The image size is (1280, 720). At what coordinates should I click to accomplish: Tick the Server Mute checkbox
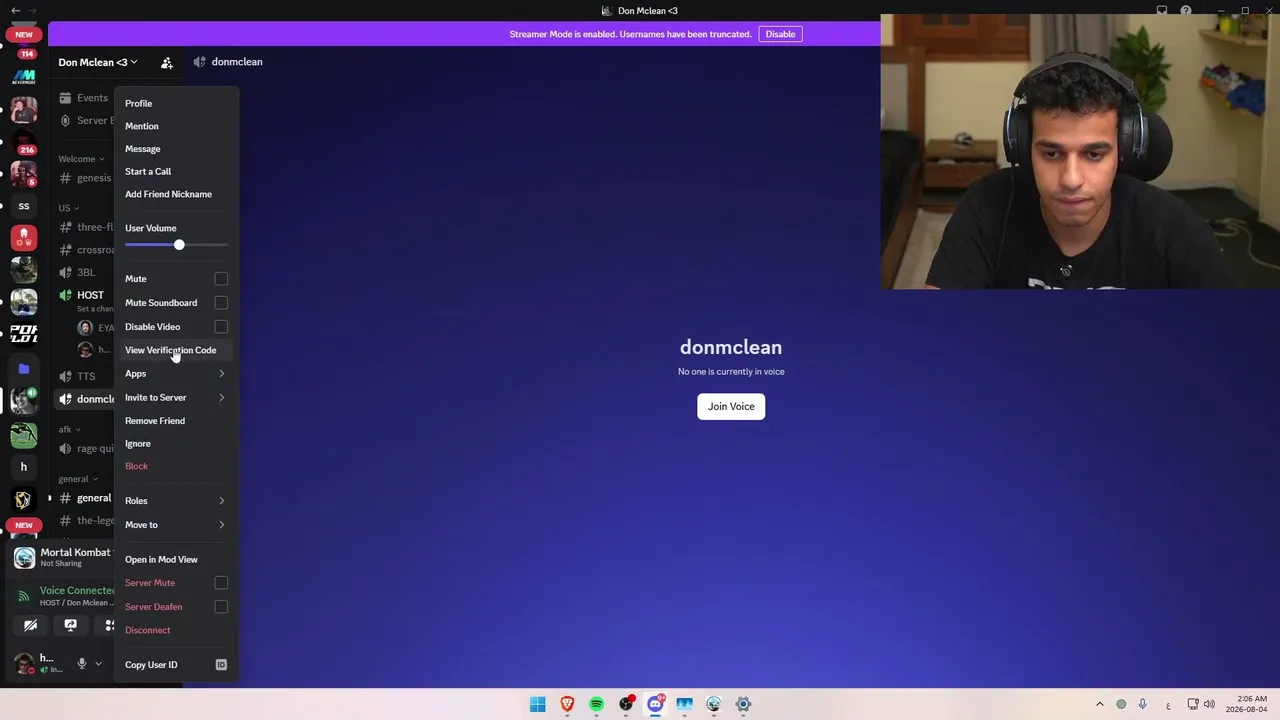tap(221, 583)
